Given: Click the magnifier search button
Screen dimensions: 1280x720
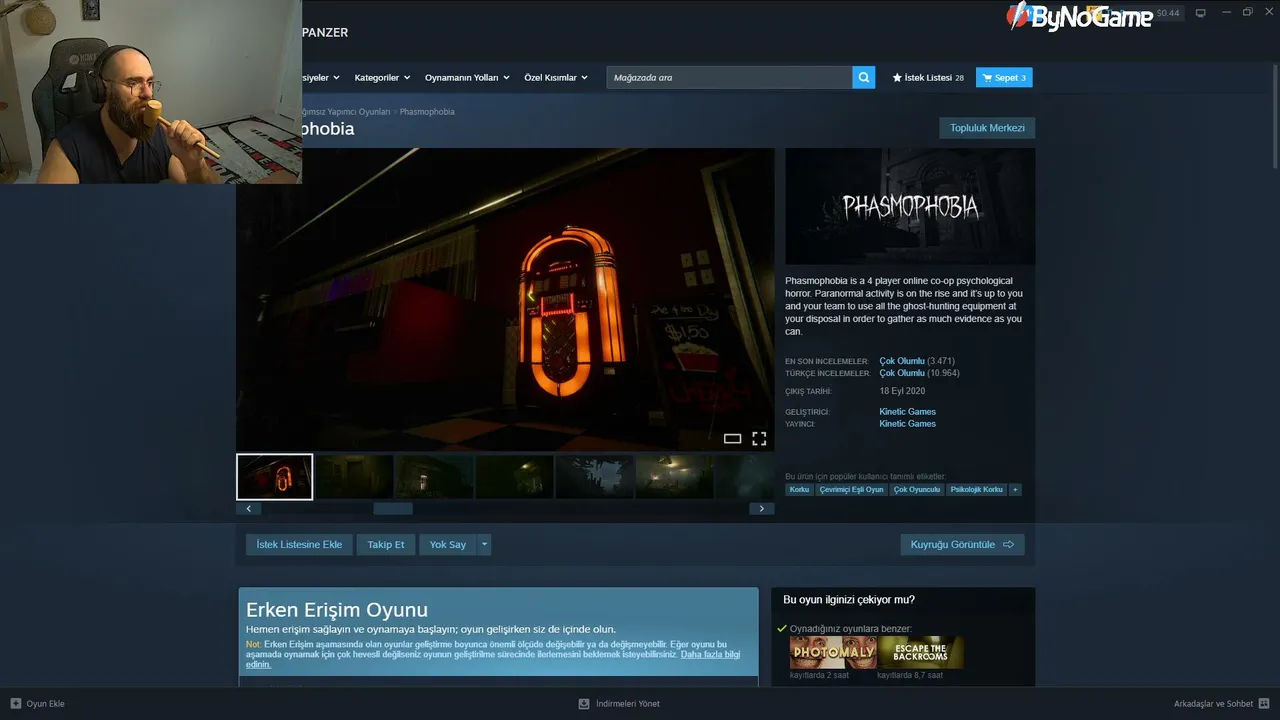Looking at the screenshot, I should [x=864, y=77].
